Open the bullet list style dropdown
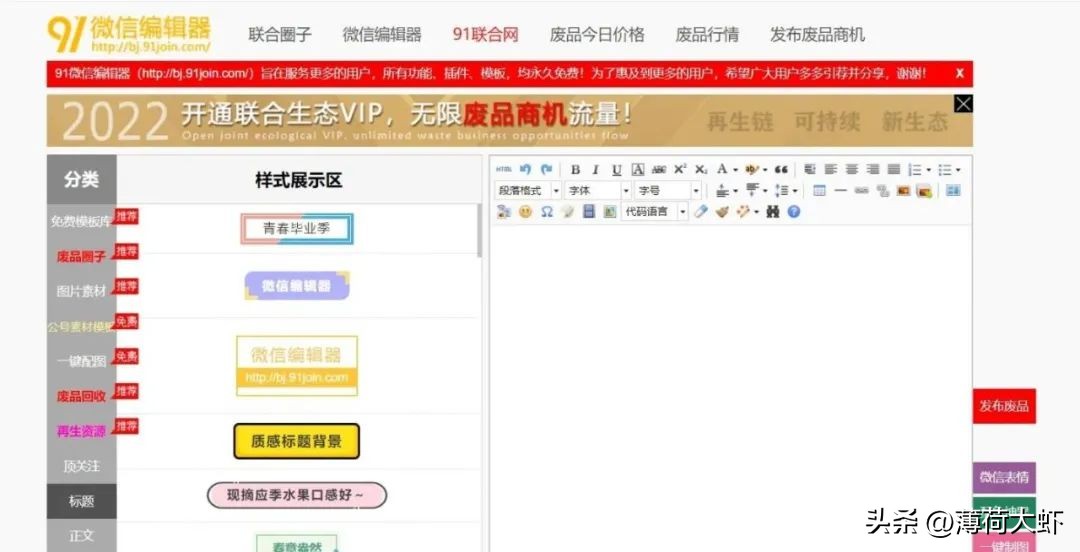Image resolution: width=1080 pixels, height=552 pixels. [958, 170]
